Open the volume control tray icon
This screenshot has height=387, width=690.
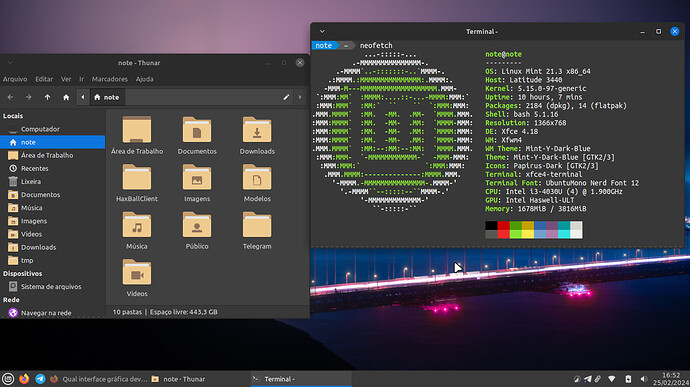point(644,379)
